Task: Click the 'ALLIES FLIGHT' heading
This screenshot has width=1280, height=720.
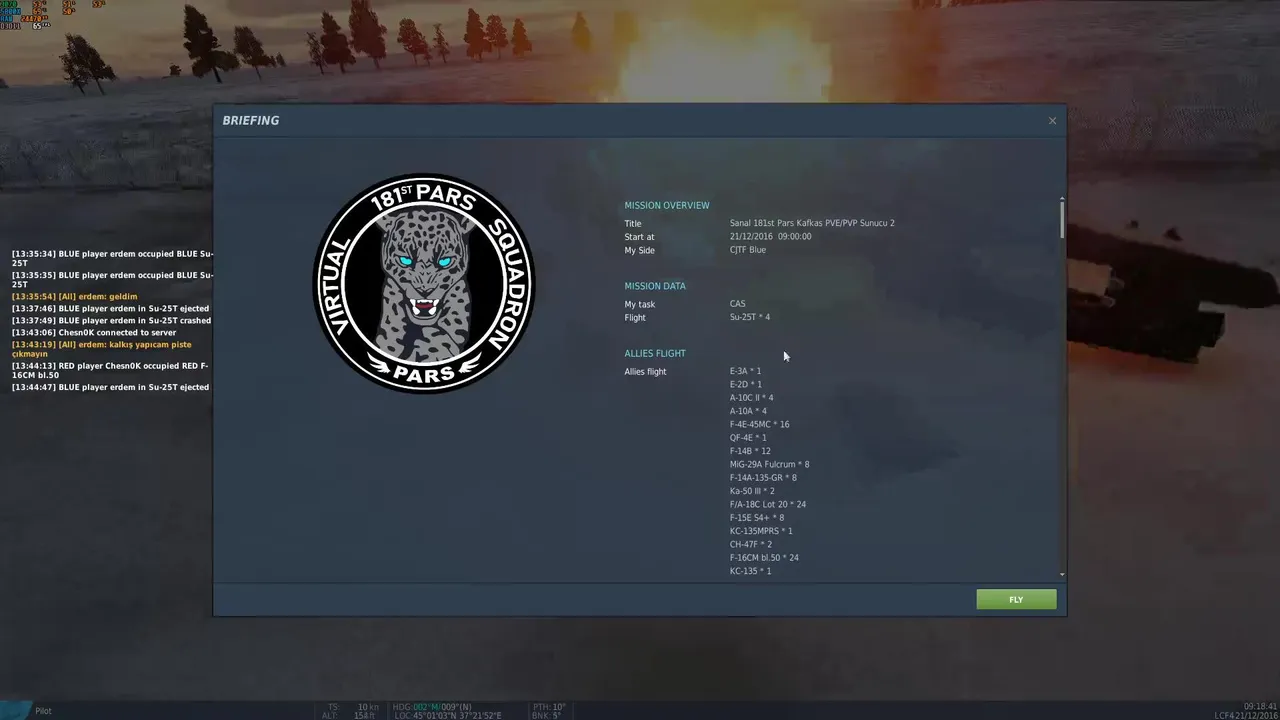Action: 655,353
